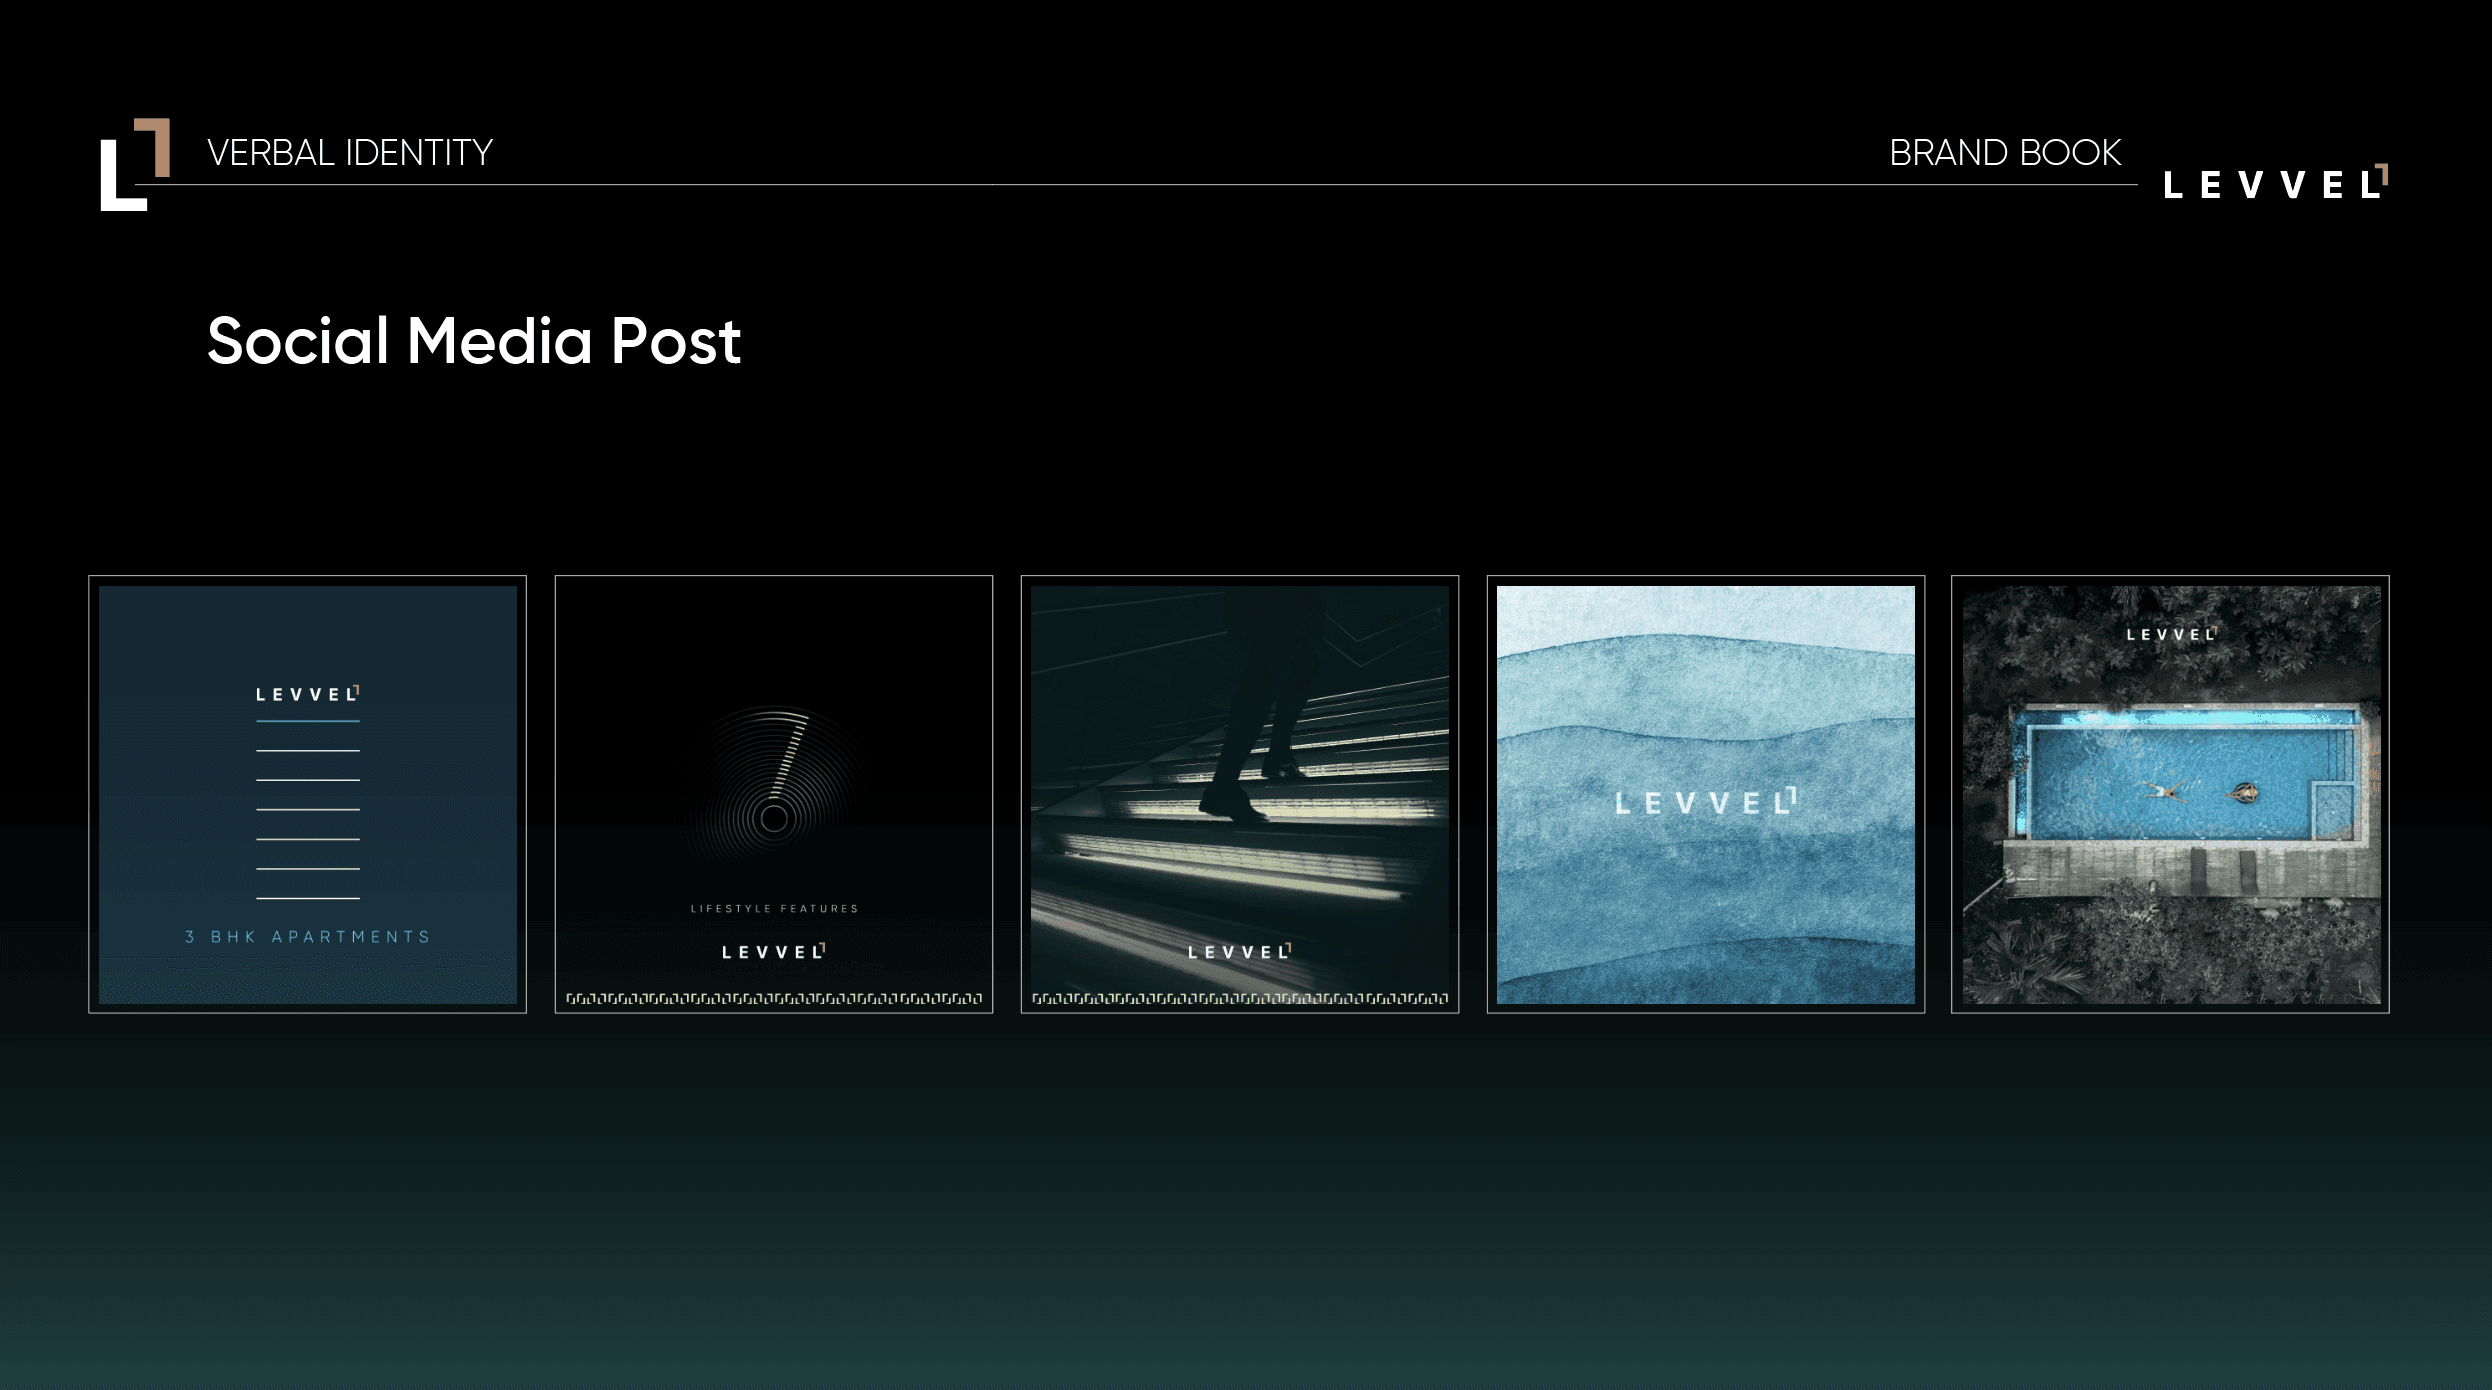Click LEVVEL logo on the staircase post
The image size is (2492, 1390).
(x=1240, y=952)
